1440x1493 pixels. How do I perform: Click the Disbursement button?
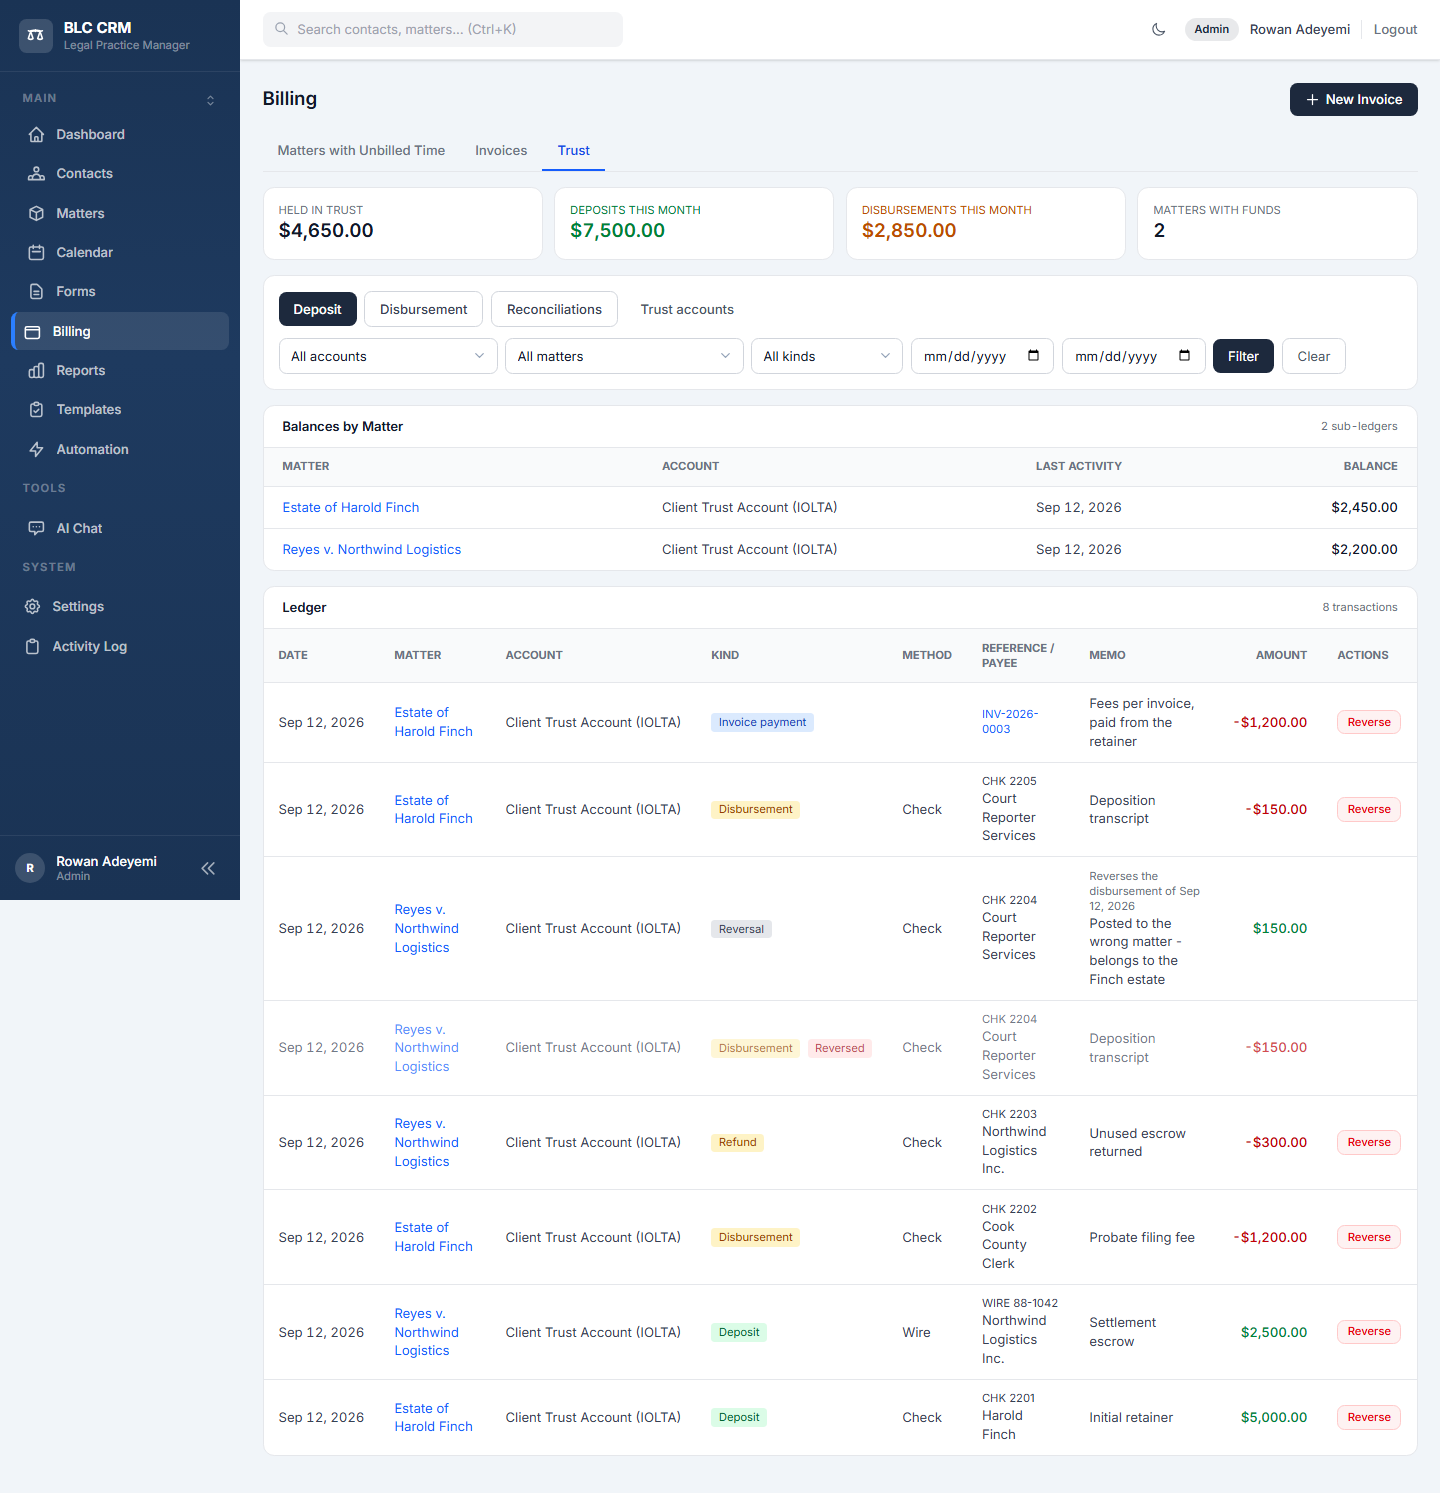coord(424,310)
